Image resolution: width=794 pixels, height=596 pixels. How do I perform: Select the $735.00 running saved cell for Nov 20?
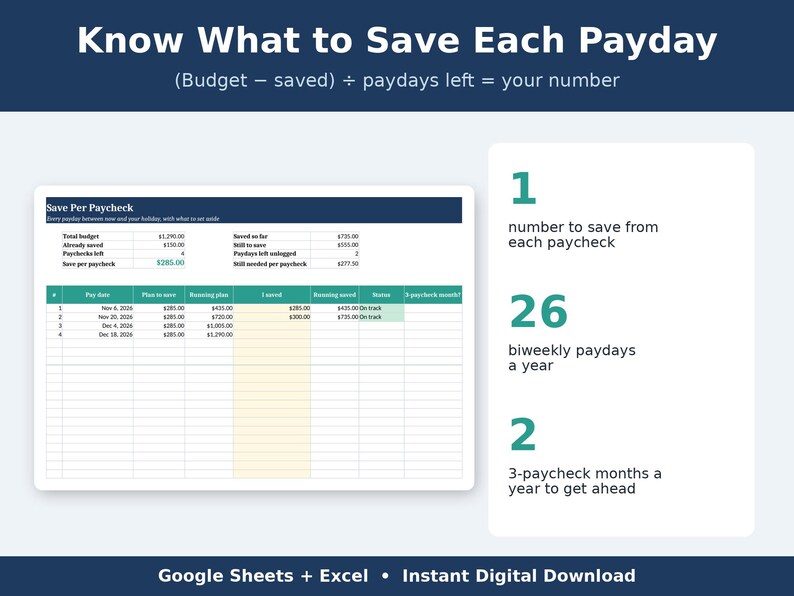tap(335, 317)
